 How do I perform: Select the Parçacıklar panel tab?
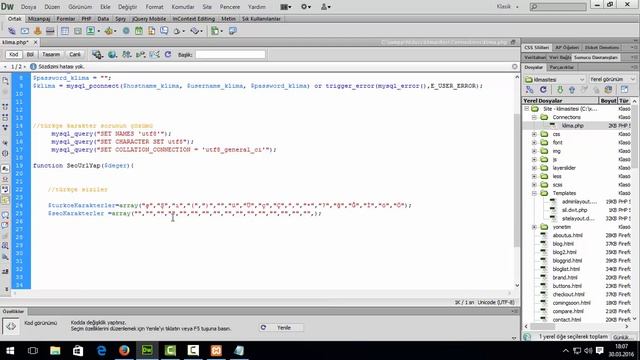coord(562,67)
